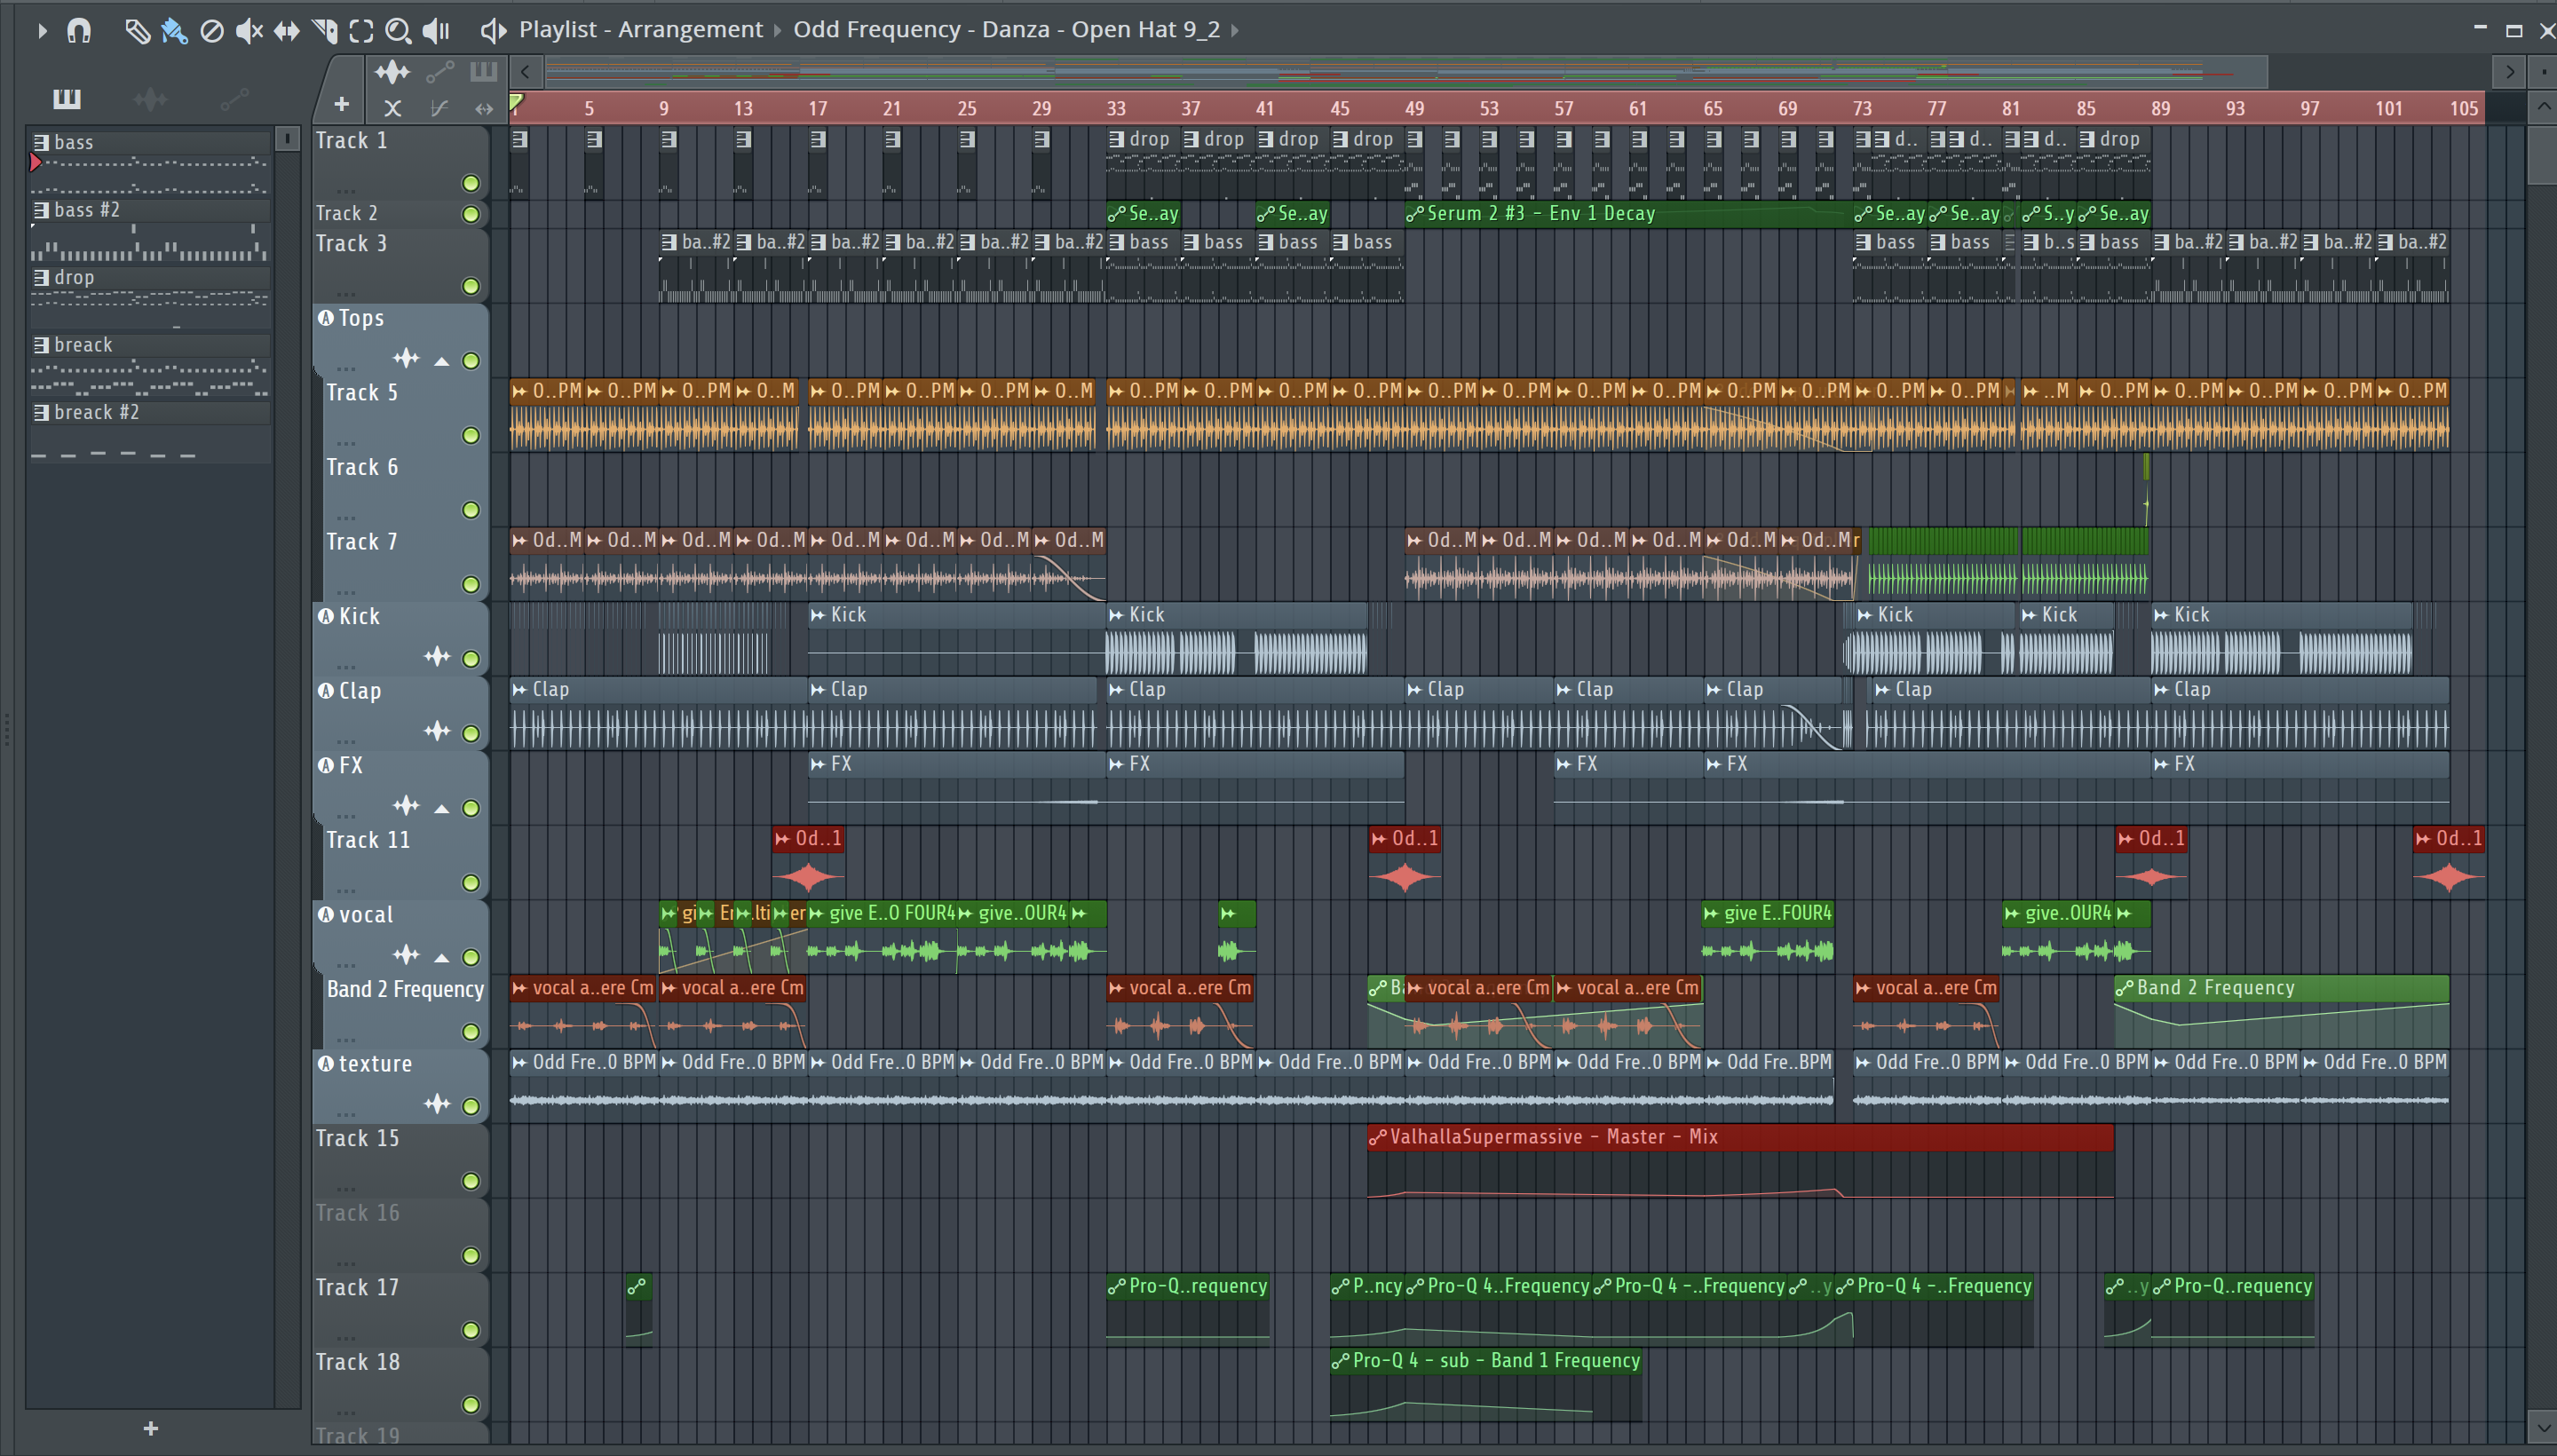Add new pattern with bottom plus button
This screenshot has width=2557, height=1456.
151,1428
